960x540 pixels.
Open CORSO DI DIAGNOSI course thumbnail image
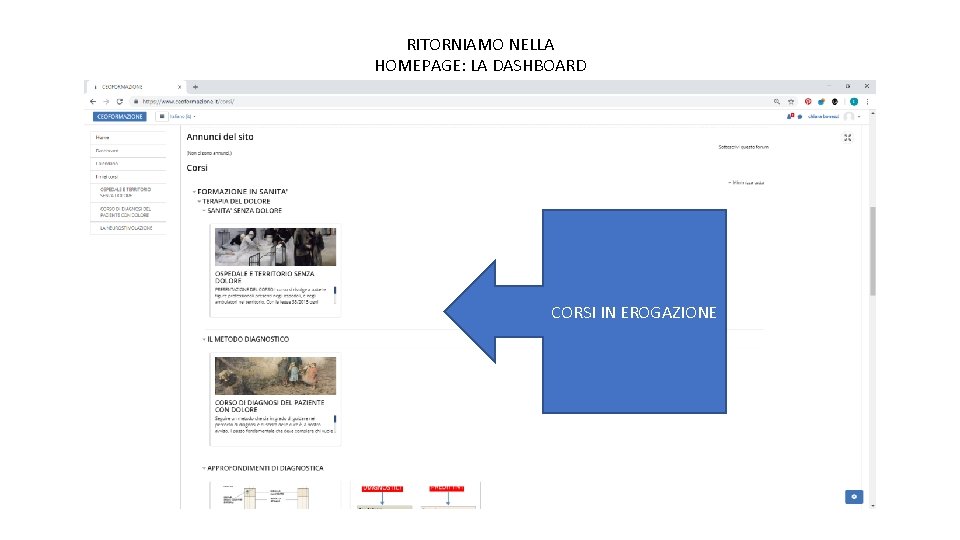tap(275, 376)
